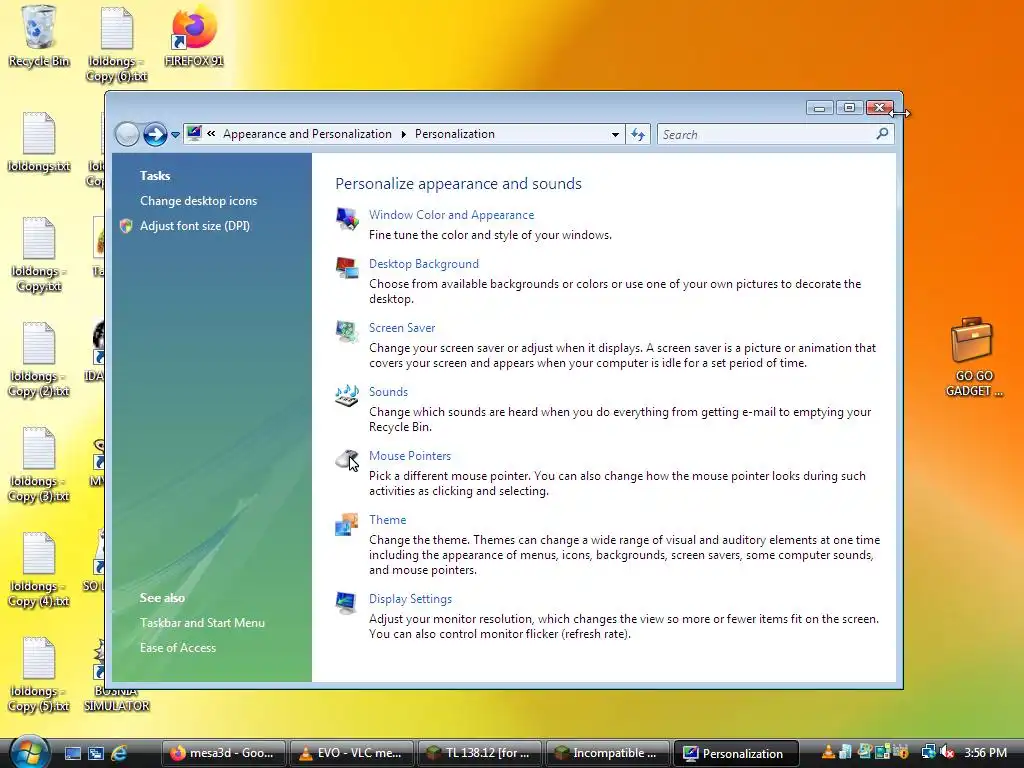This screenshot has height=768, width=1024.
Task: Click the VLC cone tray icon
Action: 828,752
